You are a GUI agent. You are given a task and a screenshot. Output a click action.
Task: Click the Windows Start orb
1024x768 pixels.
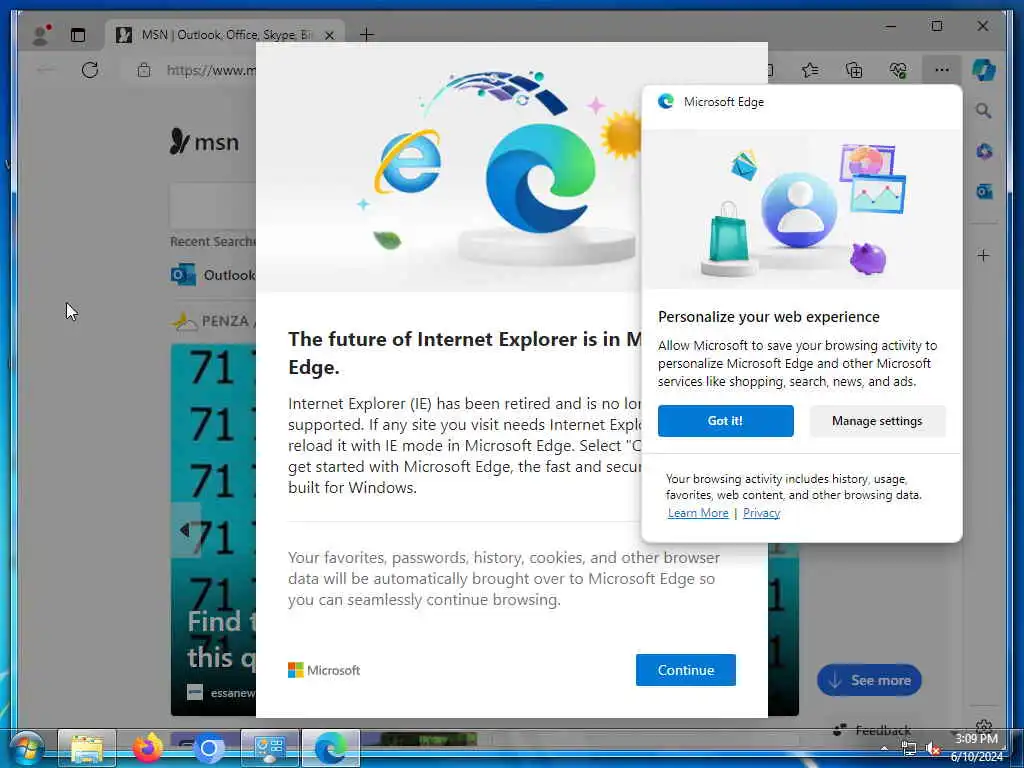tap(26, 748)
